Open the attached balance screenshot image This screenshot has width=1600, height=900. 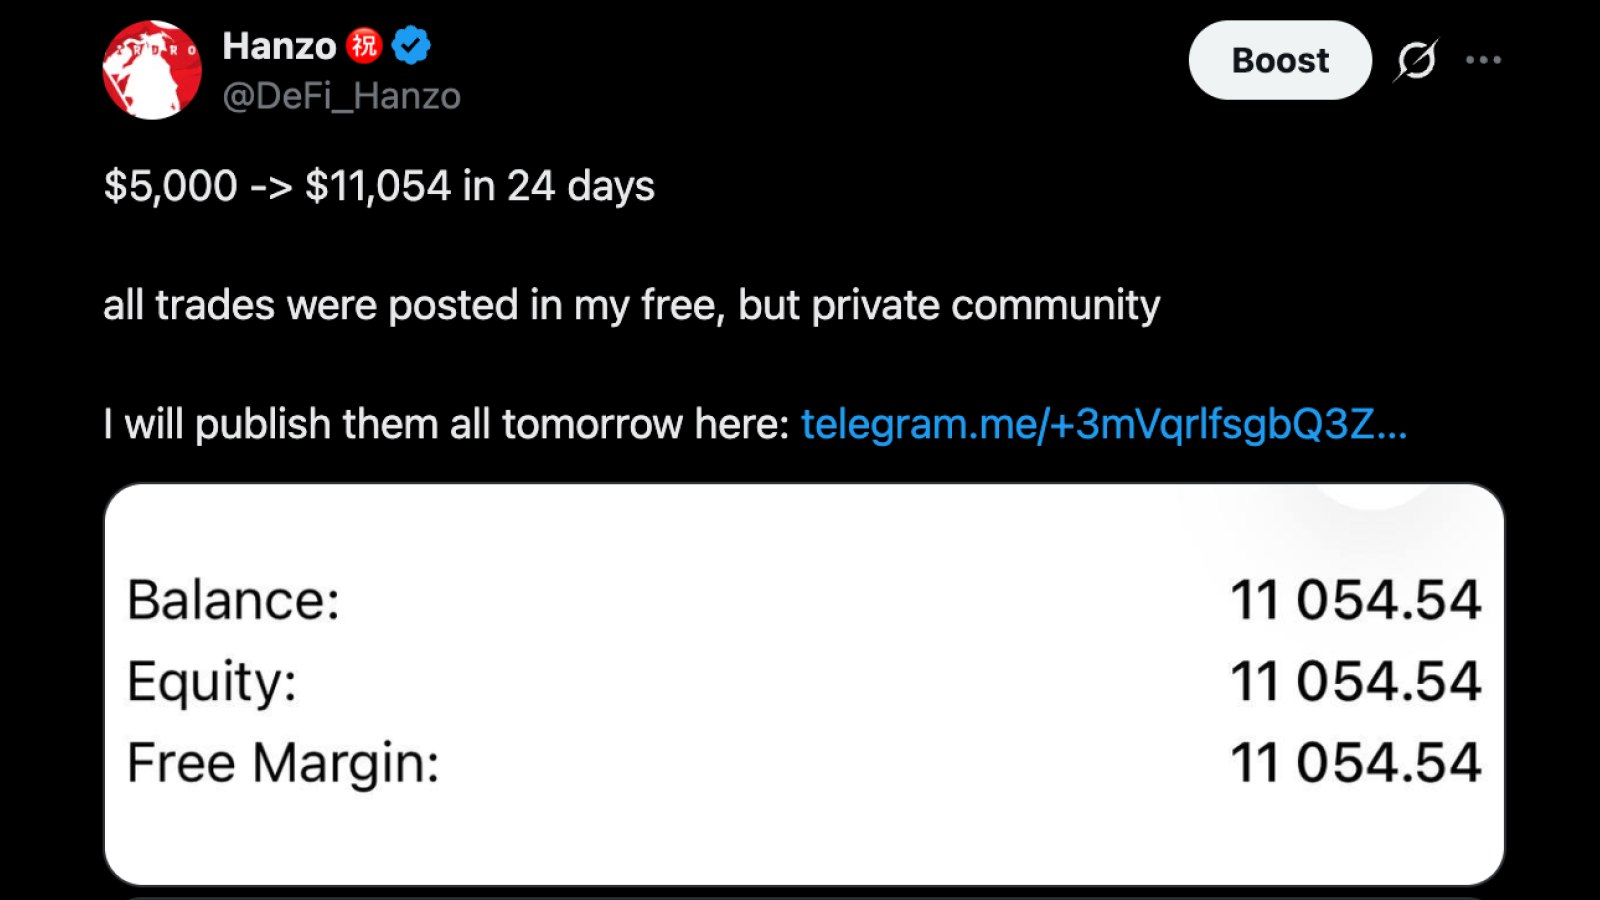804,684
